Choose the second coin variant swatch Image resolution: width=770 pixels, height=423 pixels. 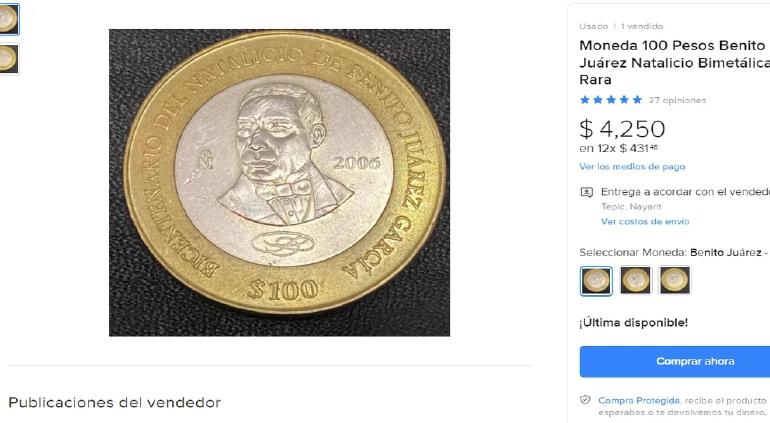[635, 280]
